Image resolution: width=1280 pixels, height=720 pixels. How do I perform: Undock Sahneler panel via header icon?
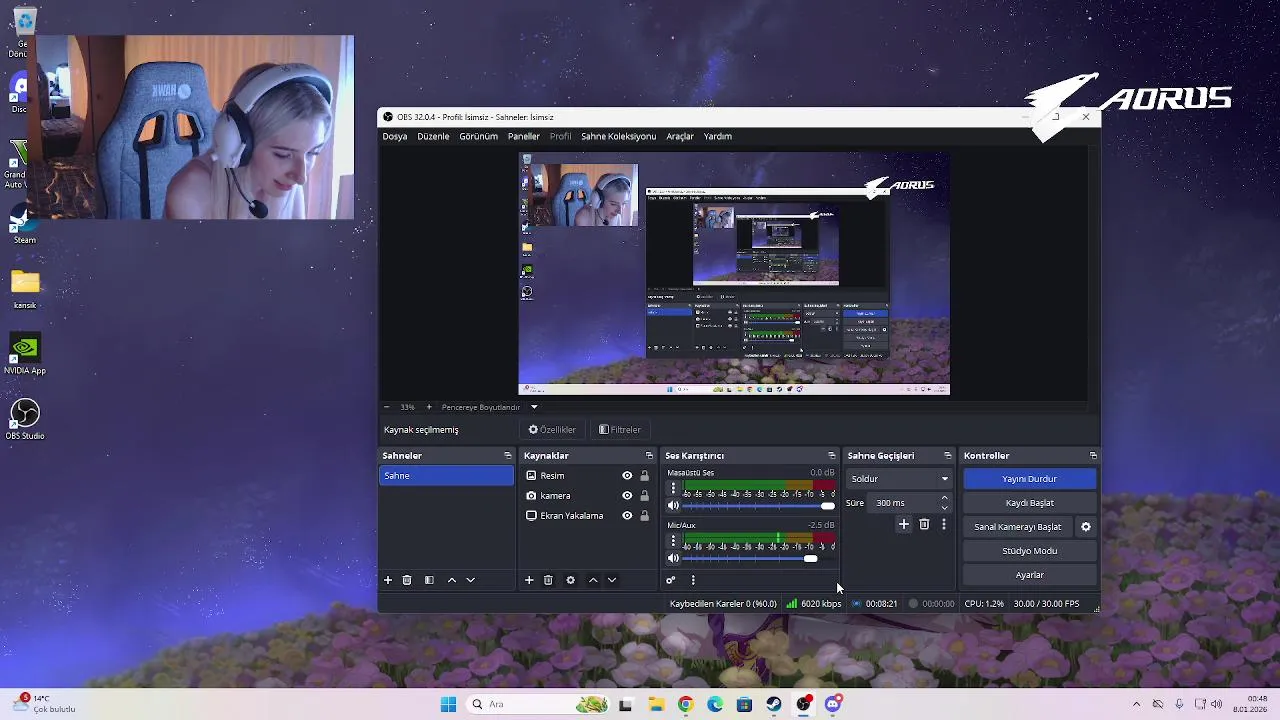[x=507, y=456]
